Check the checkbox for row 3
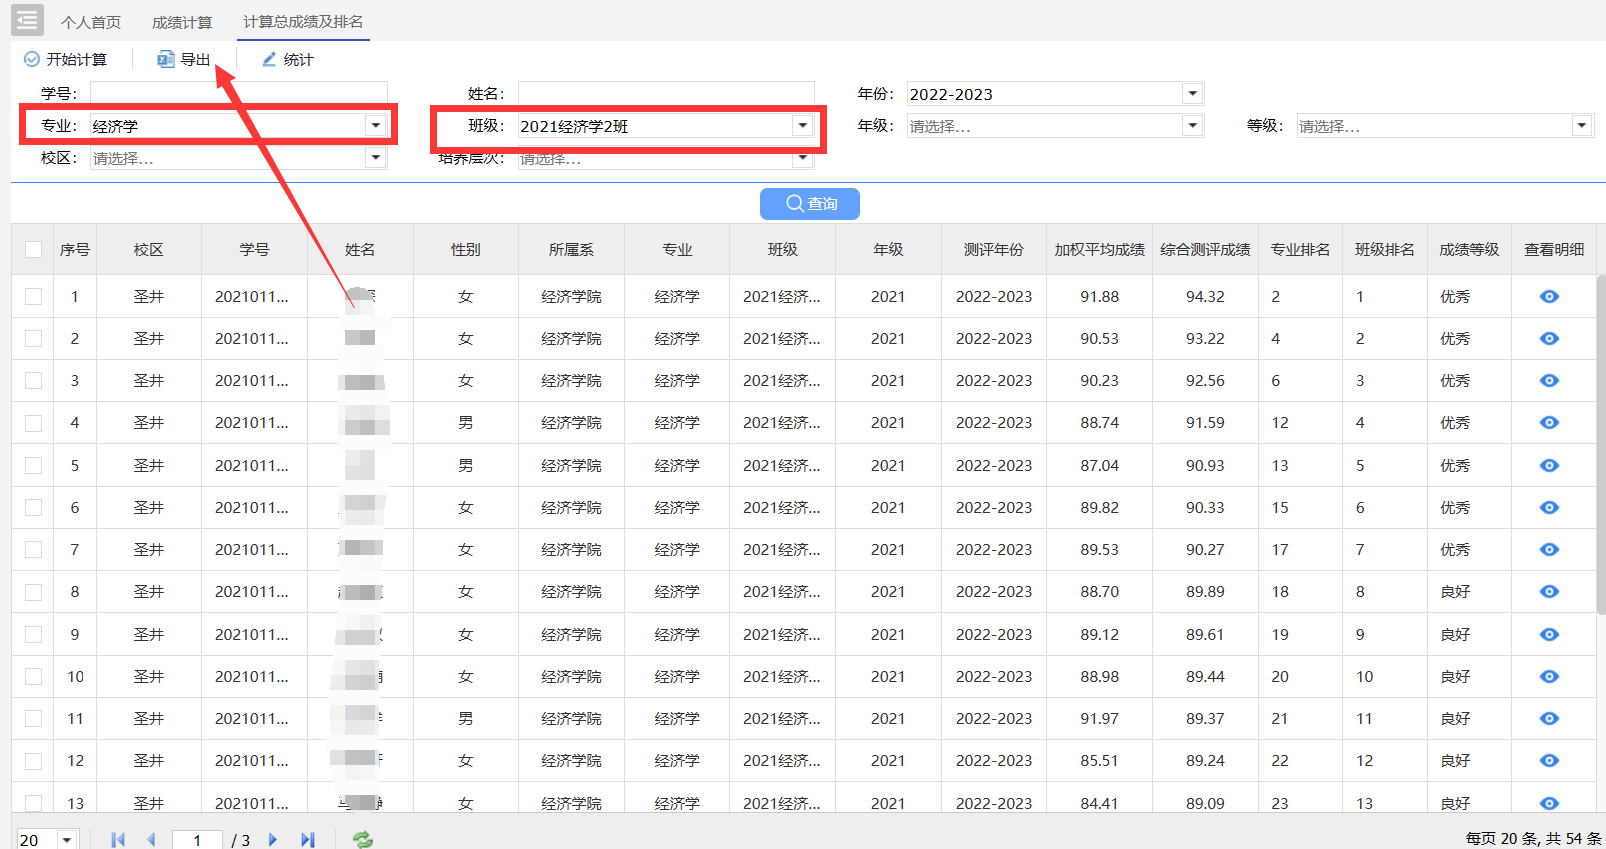Screen dimensions: 1606x849 (33, 380)
